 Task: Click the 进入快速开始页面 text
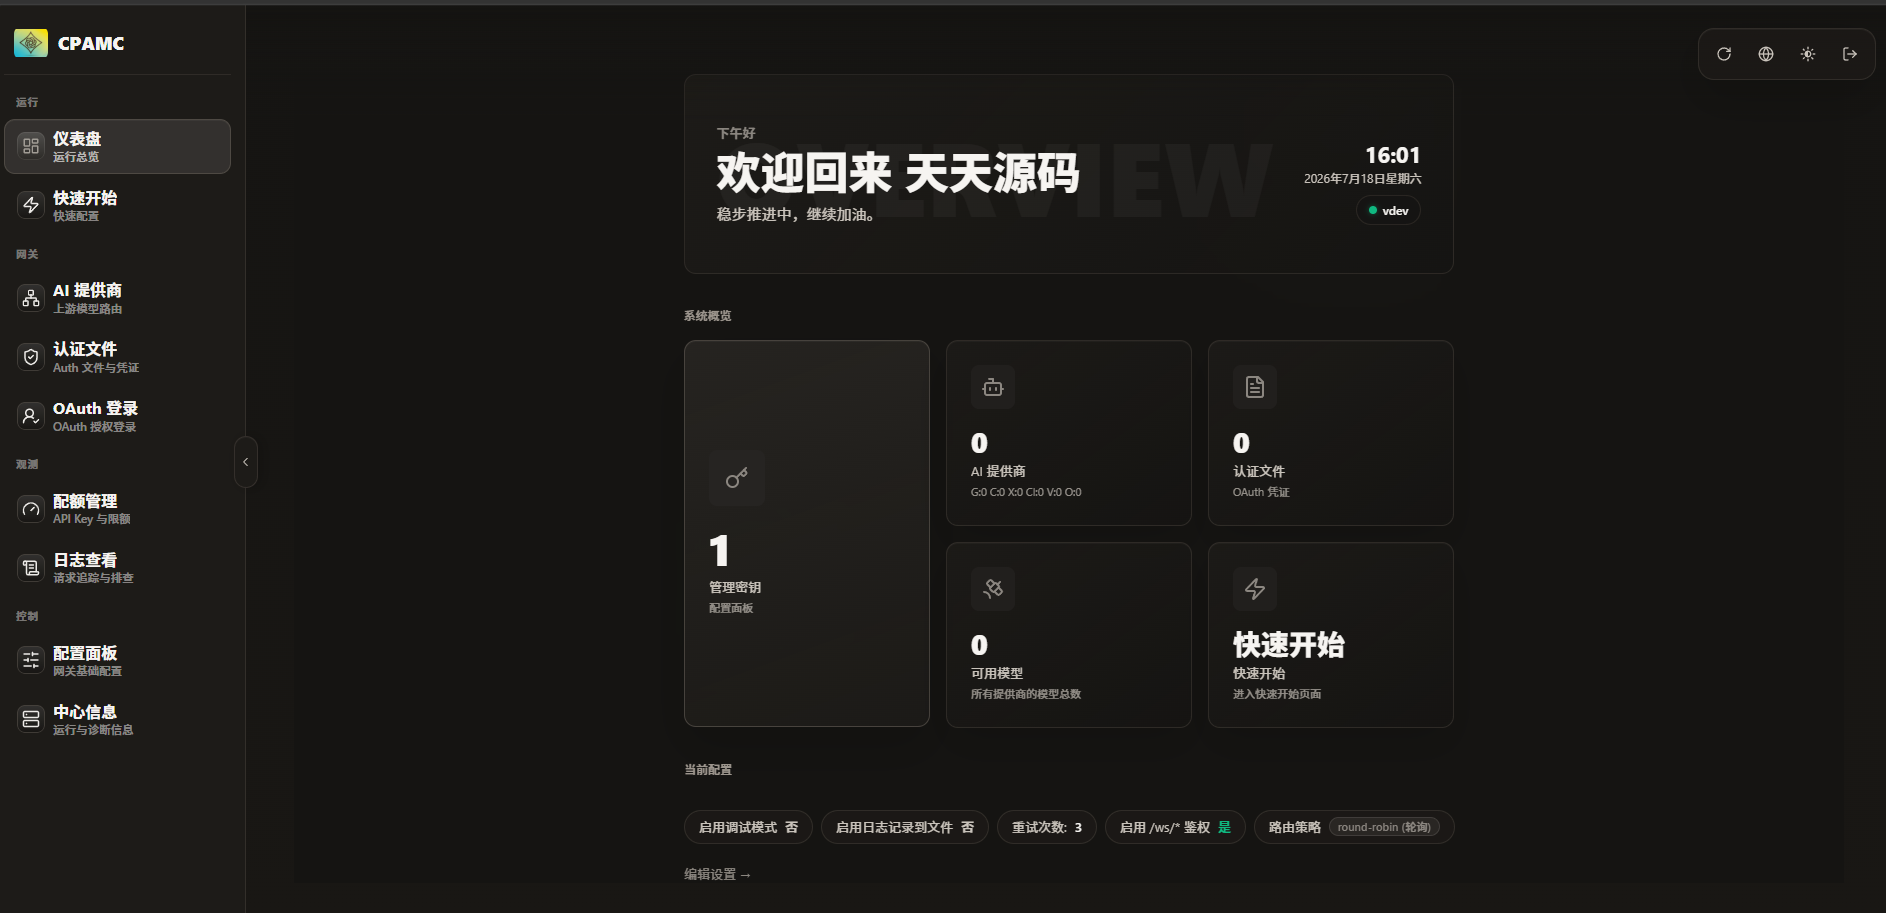point(1277,694)
